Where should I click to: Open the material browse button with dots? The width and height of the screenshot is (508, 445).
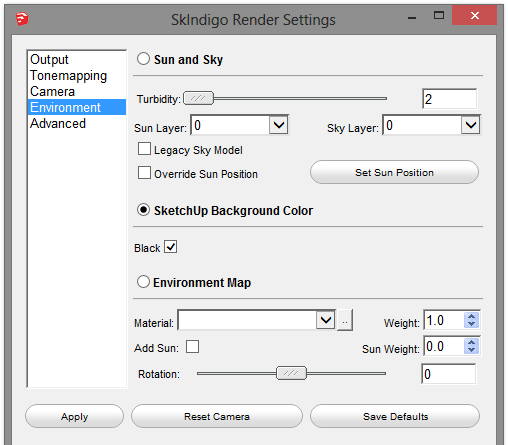345,320
